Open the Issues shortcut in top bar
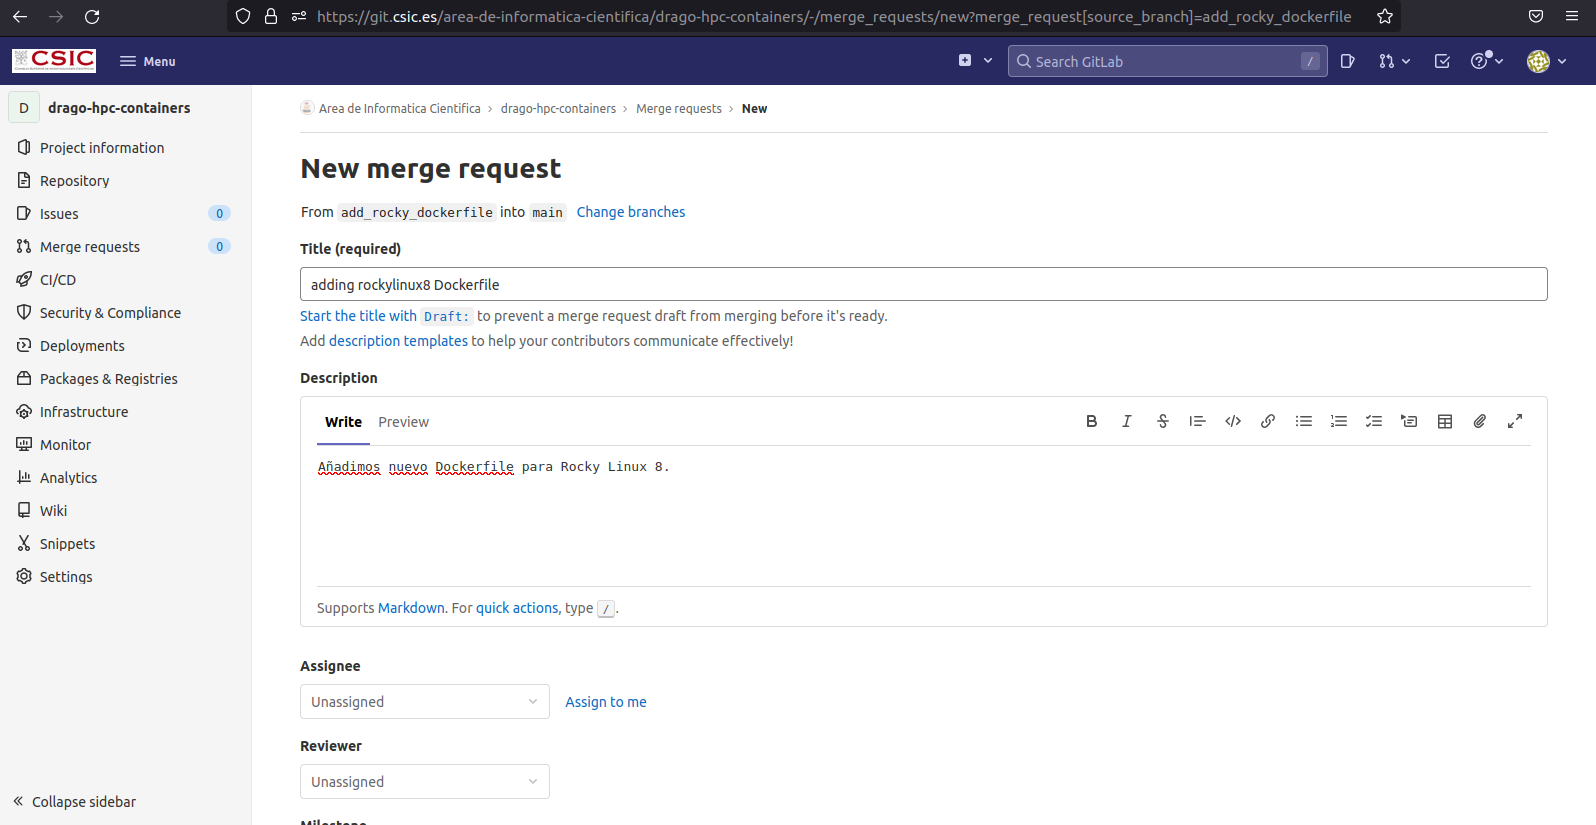 1348,61
